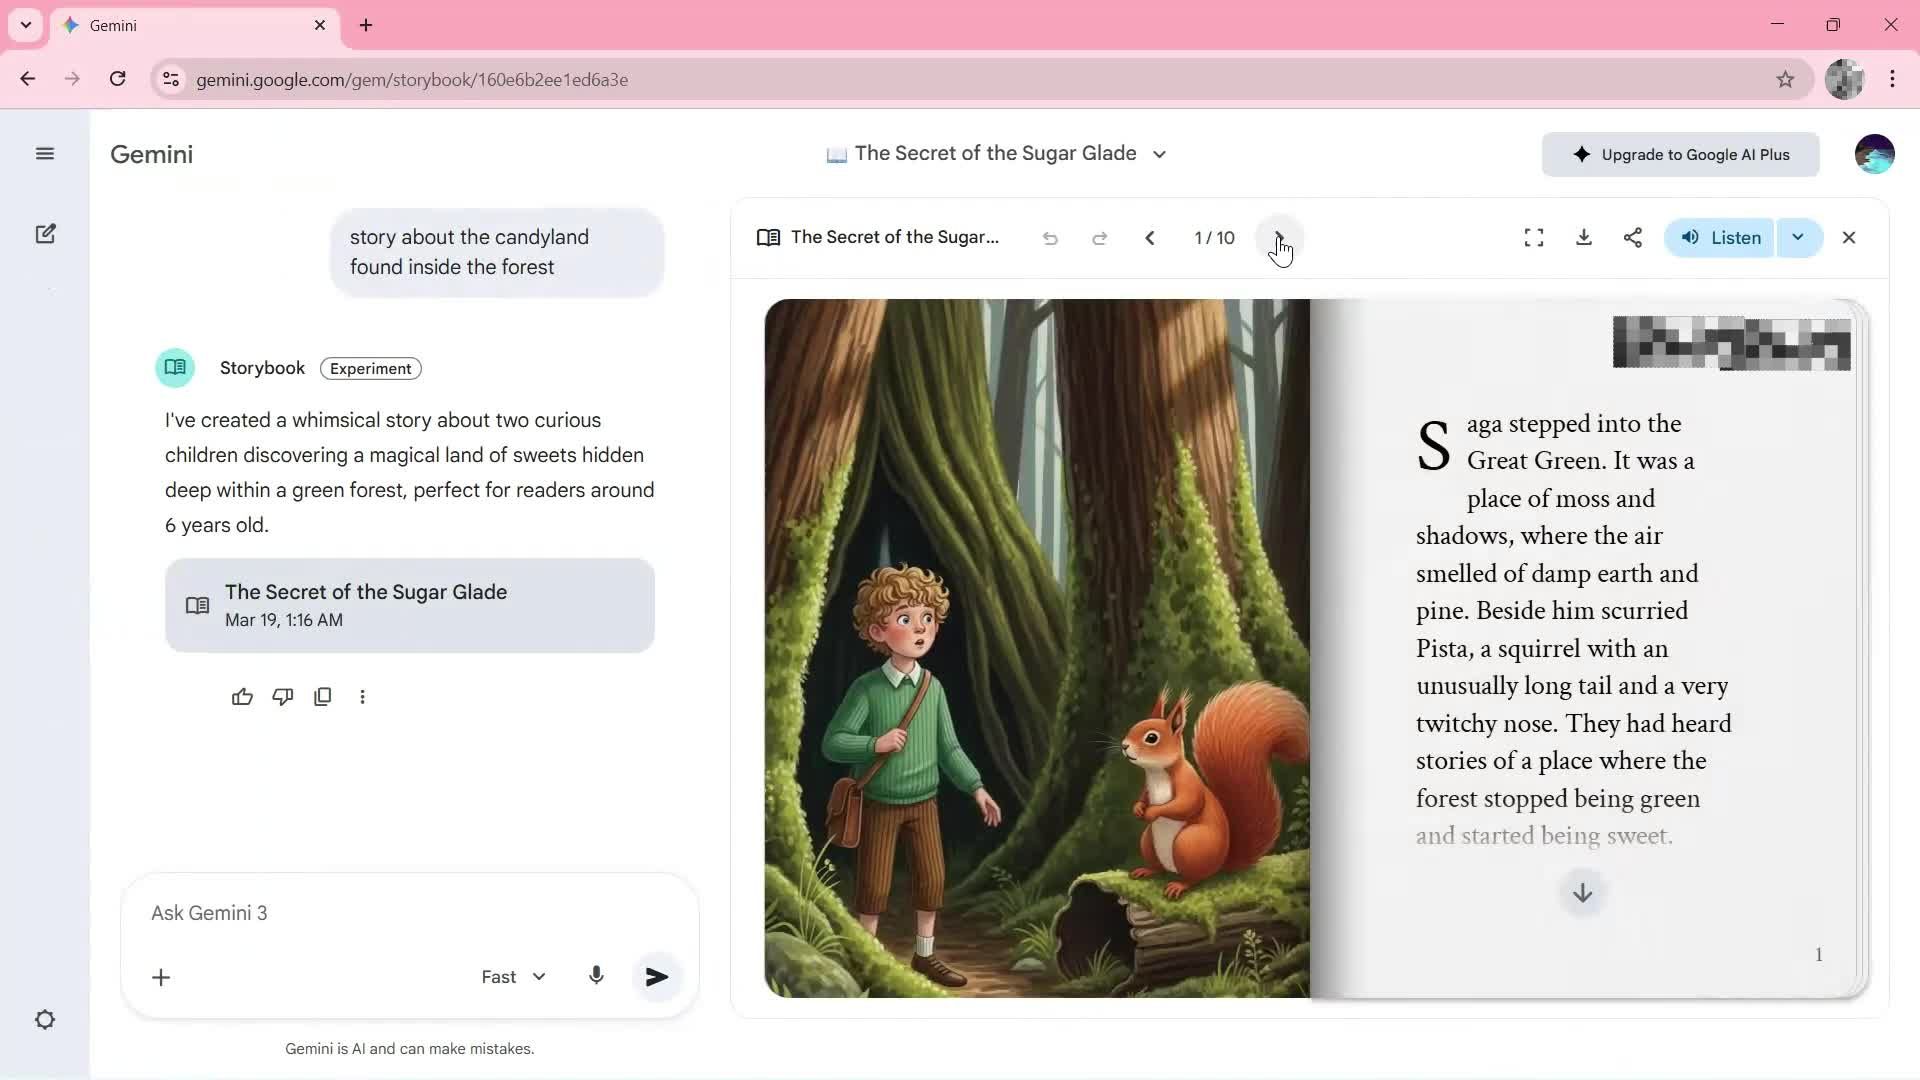Expand The Secret of the Sugar Glade title menu

point(1159,154)
